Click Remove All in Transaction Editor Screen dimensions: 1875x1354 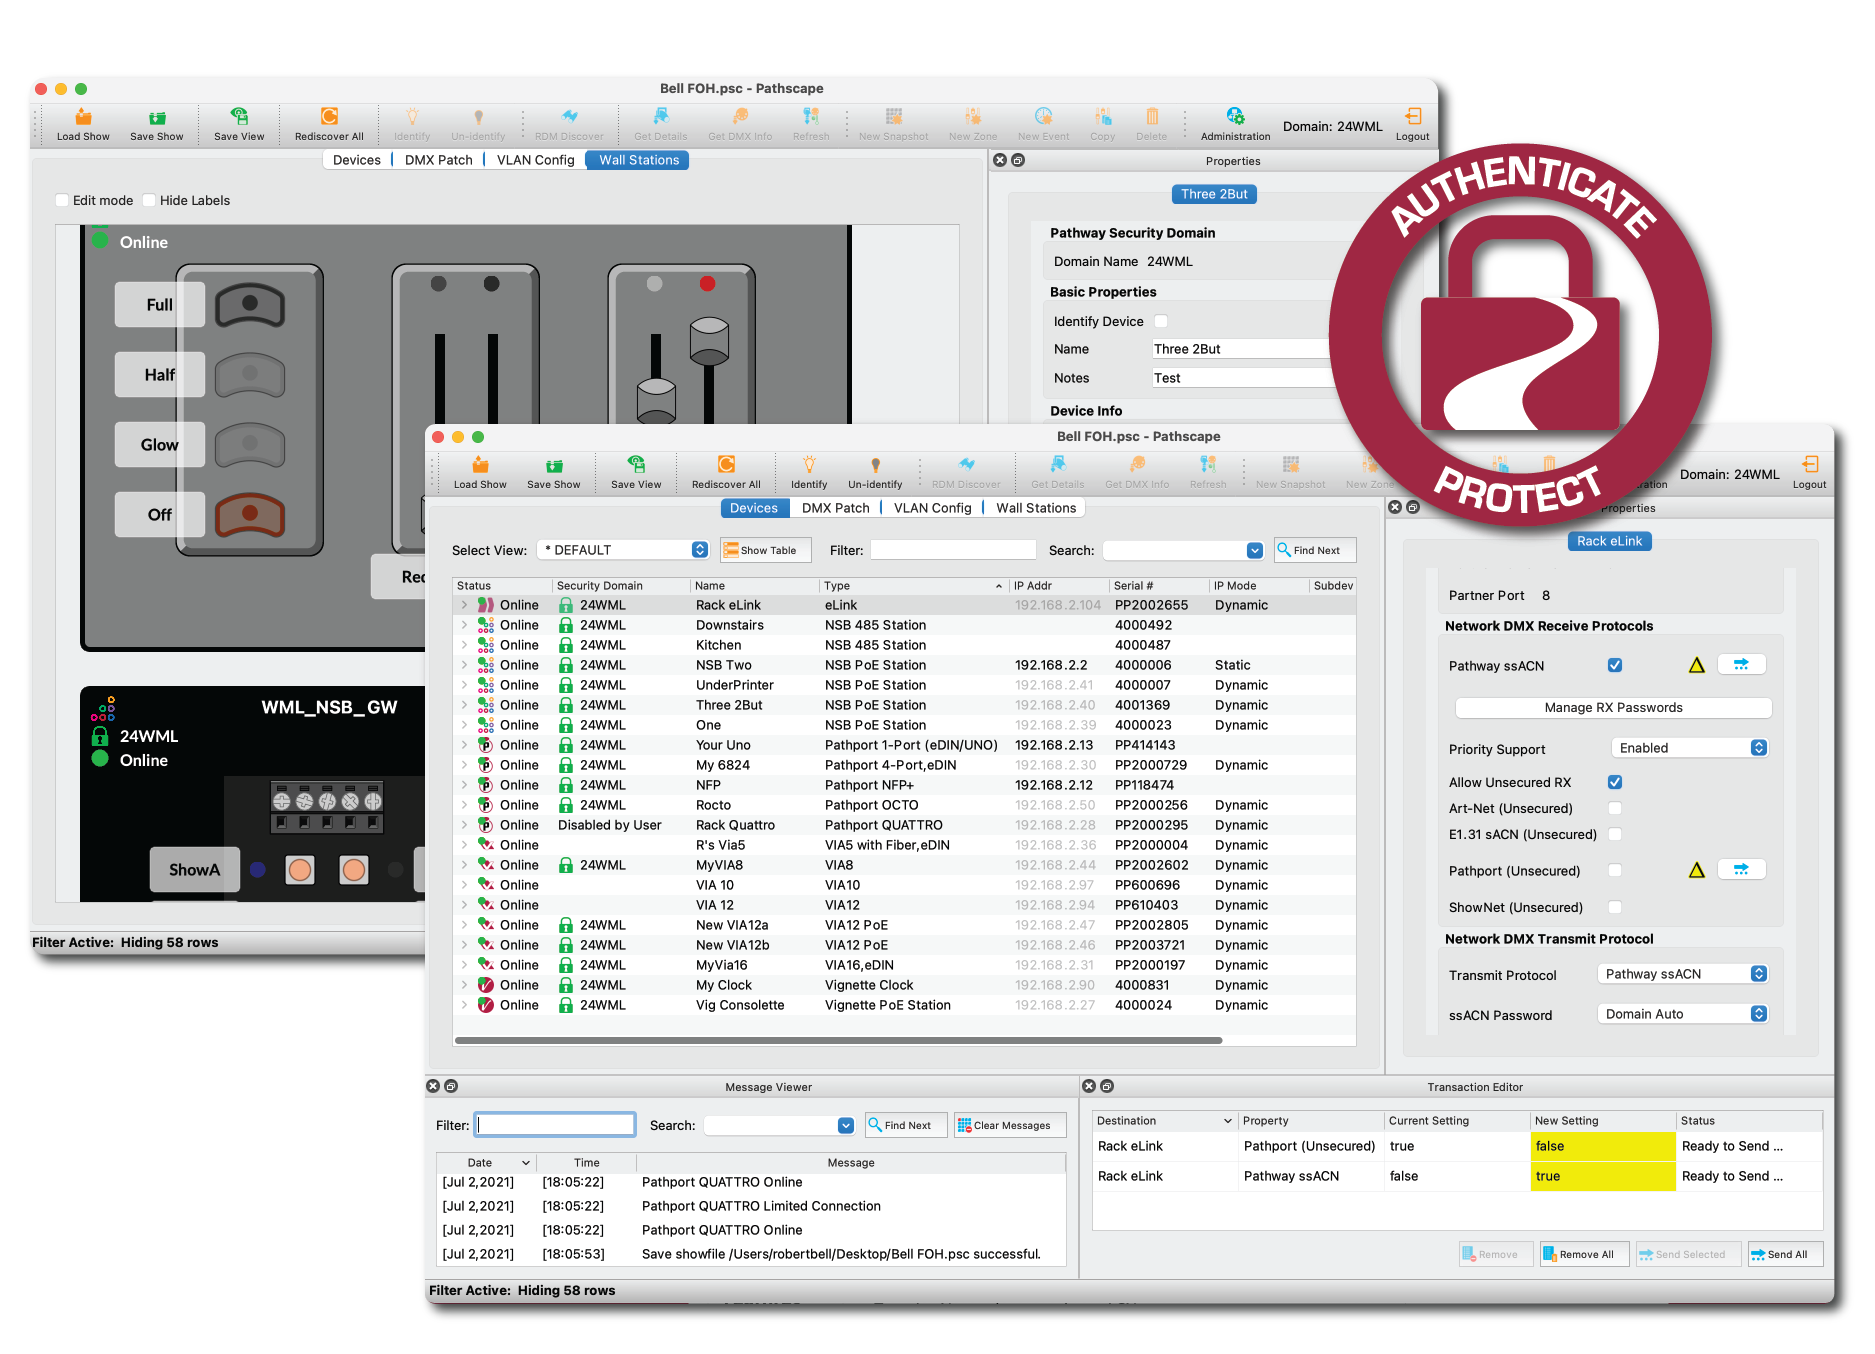1585,1254
